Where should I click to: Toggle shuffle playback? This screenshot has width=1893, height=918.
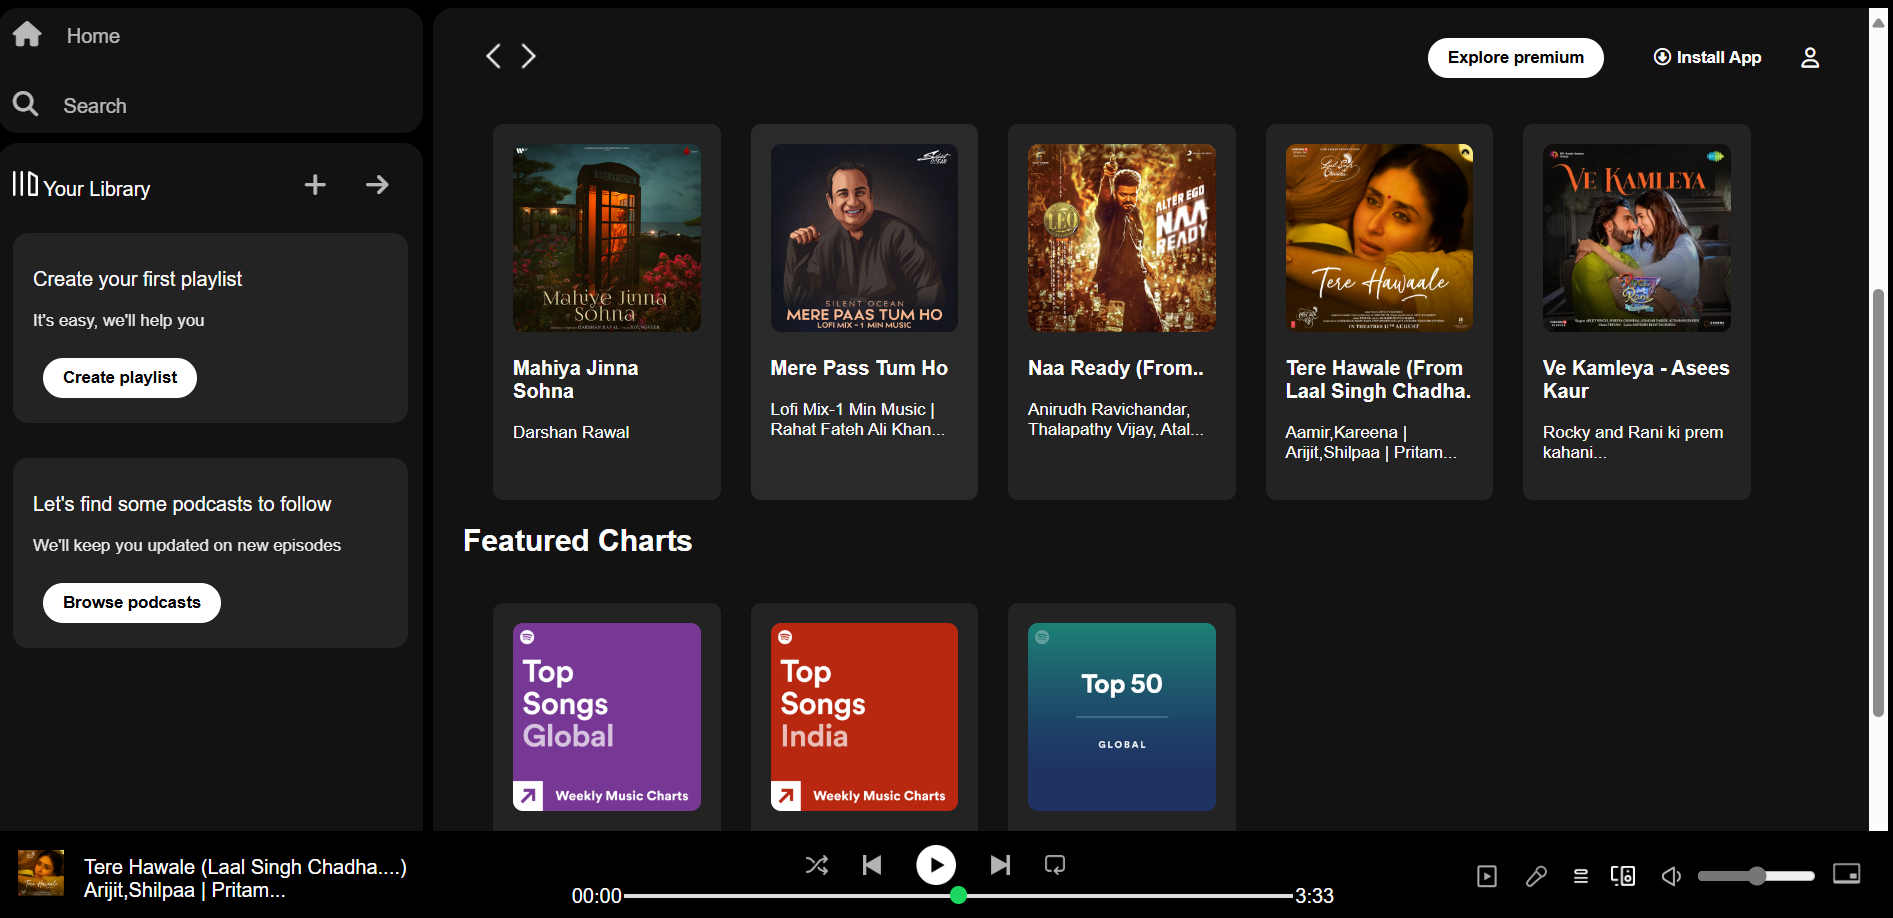(817, 865)
